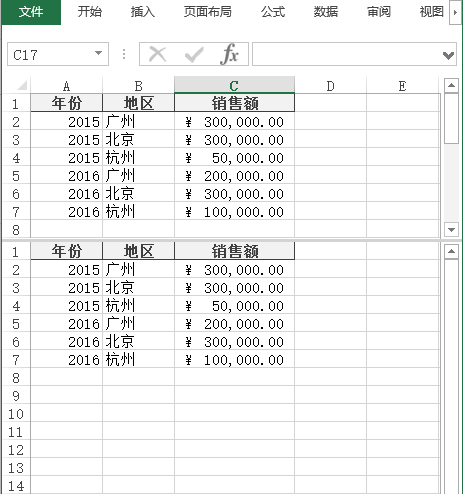
Task: Expand the Name Box dropdown arrow
Action: pos(98,53)
